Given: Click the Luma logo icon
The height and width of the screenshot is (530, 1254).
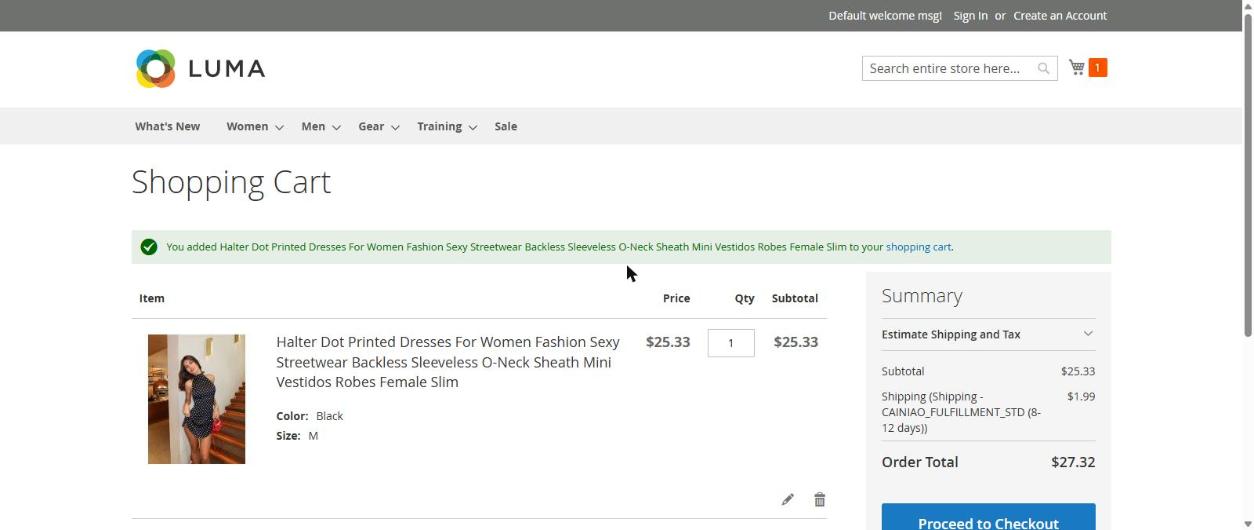Looking at the screenshot, I should tap(155, 68).
